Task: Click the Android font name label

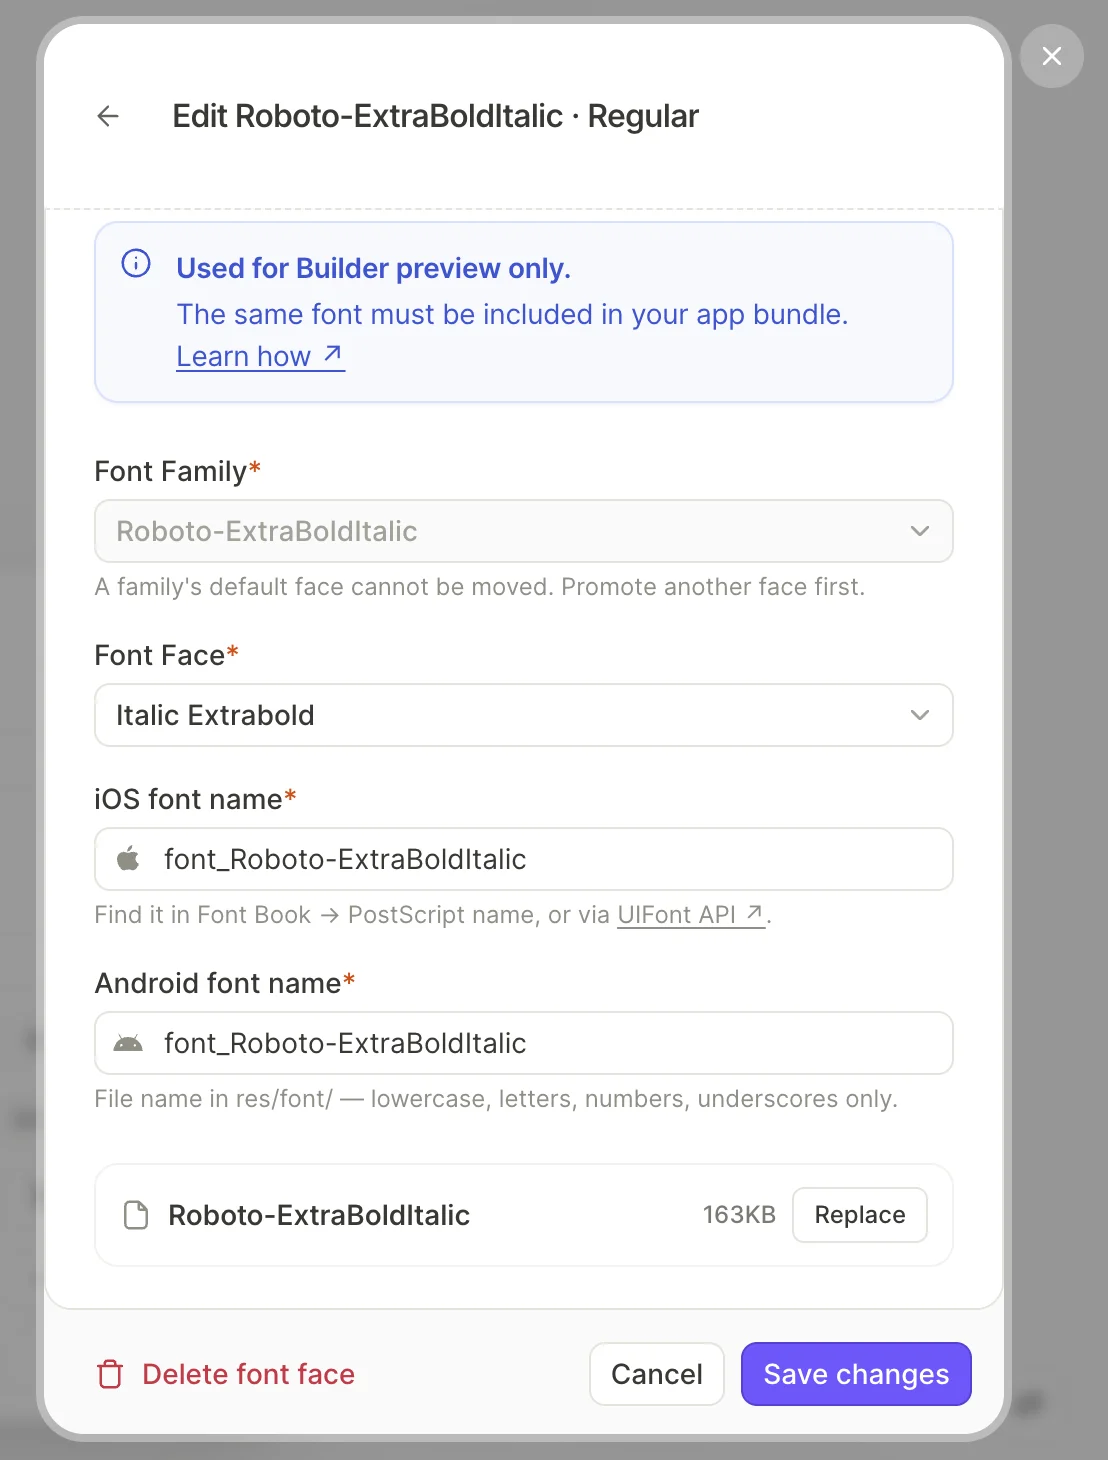Action: [x=225, y=983]
